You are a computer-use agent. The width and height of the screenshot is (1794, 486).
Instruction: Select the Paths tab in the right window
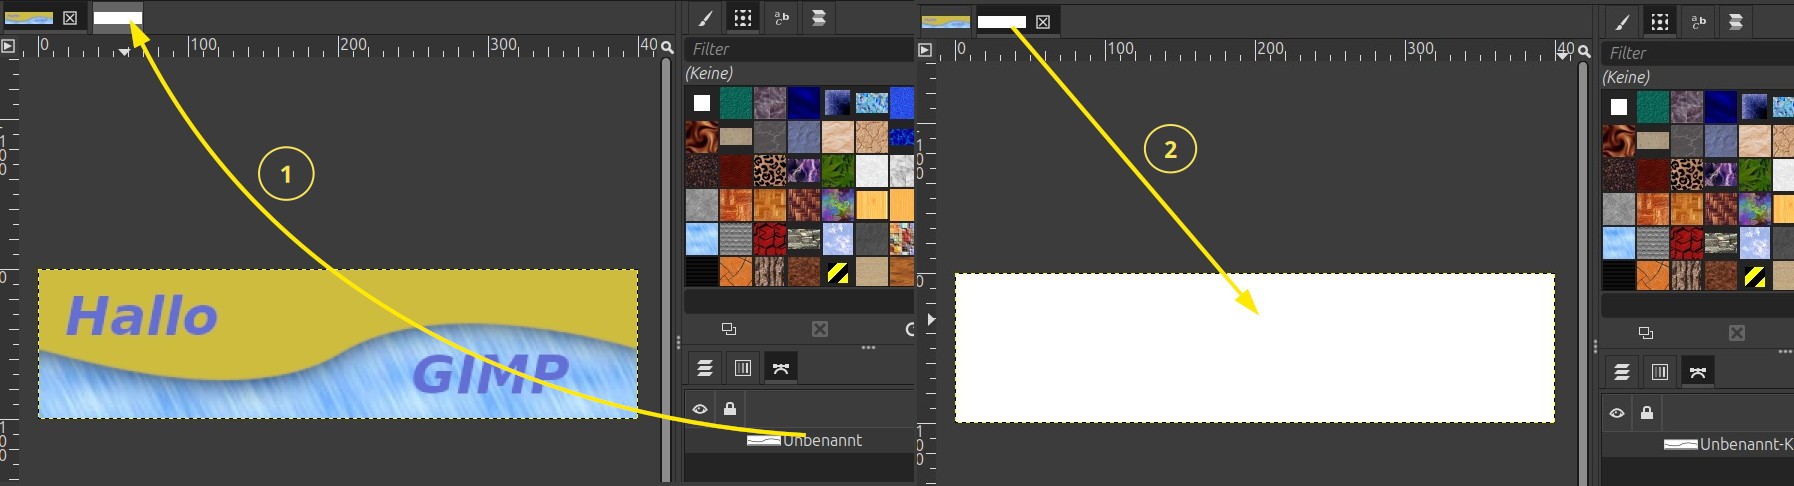[x=1698, y=372]
